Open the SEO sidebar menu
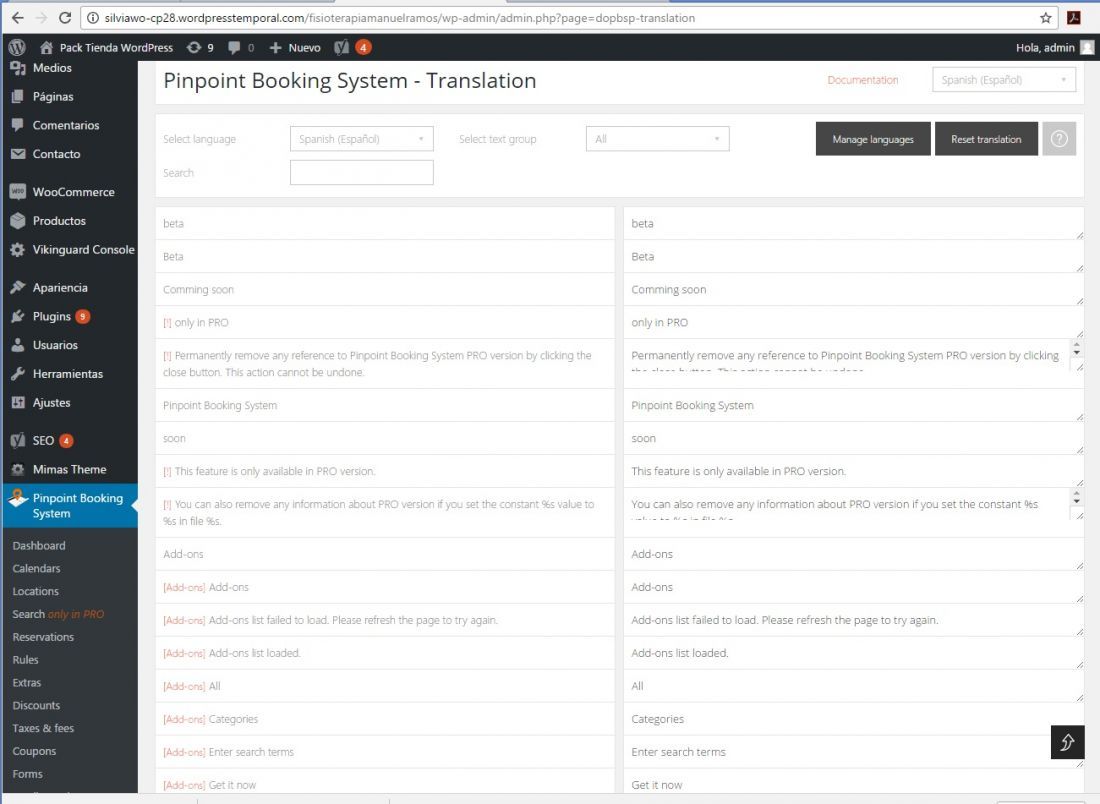 click(x=42, y=441)
